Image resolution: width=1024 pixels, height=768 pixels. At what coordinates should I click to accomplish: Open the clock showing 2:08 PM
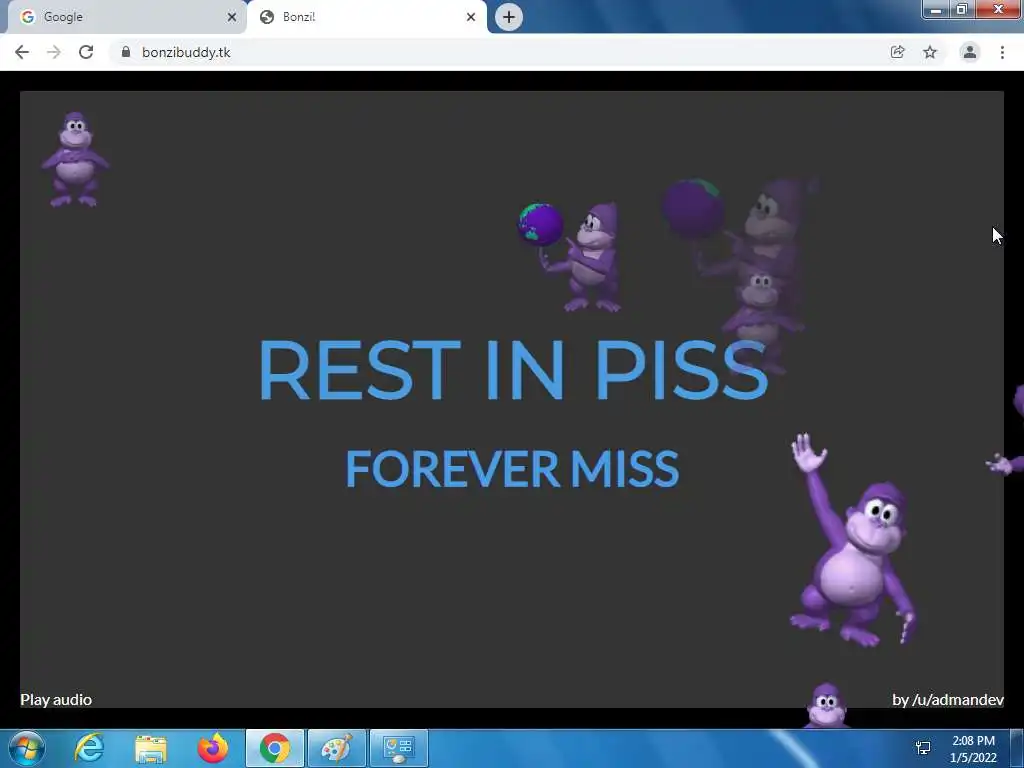coord(973,749)
